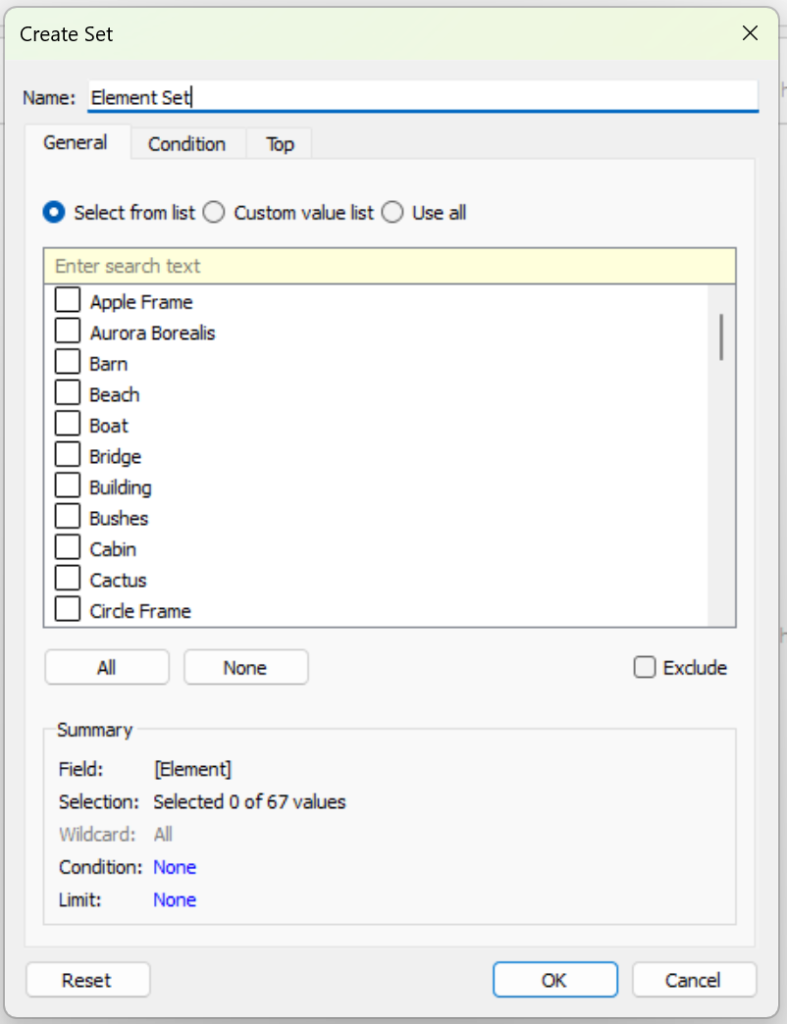This screenshot has width=787, height=1024.
Task: Select the Use all radio button
Action: point(393,212)
